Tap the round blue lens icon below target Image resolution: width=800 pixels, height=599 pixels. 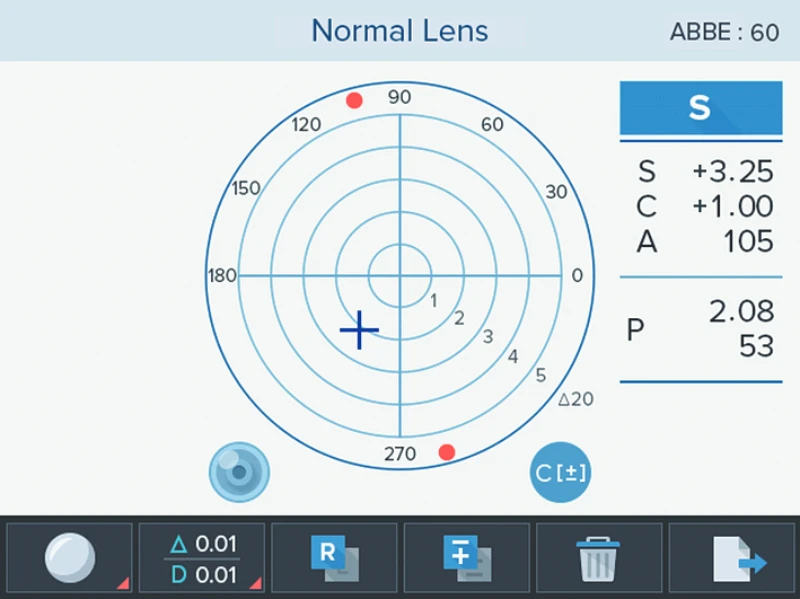[240, 471]
